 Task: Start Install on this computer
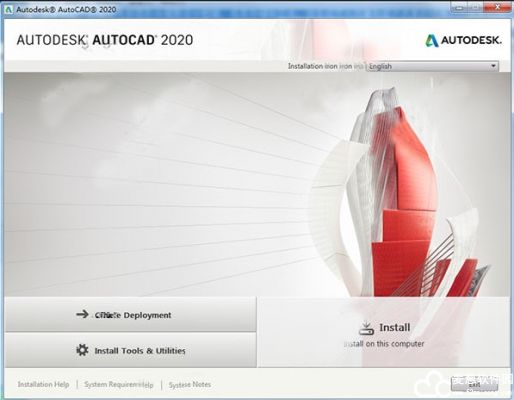click(x=384, y=333)
